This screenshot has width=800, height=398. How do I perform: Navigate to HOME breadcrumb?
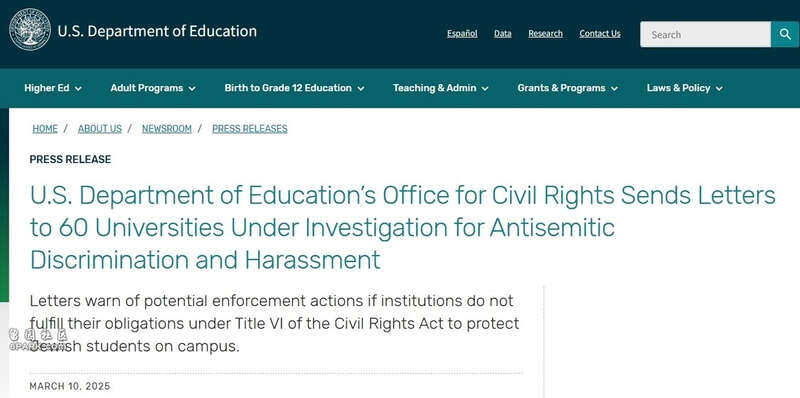45,129
